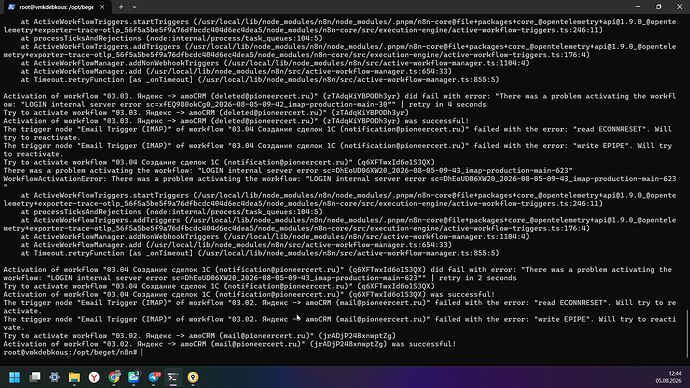Open the Windows Start menu
690x388 pixels.
(x=15, y=377)
